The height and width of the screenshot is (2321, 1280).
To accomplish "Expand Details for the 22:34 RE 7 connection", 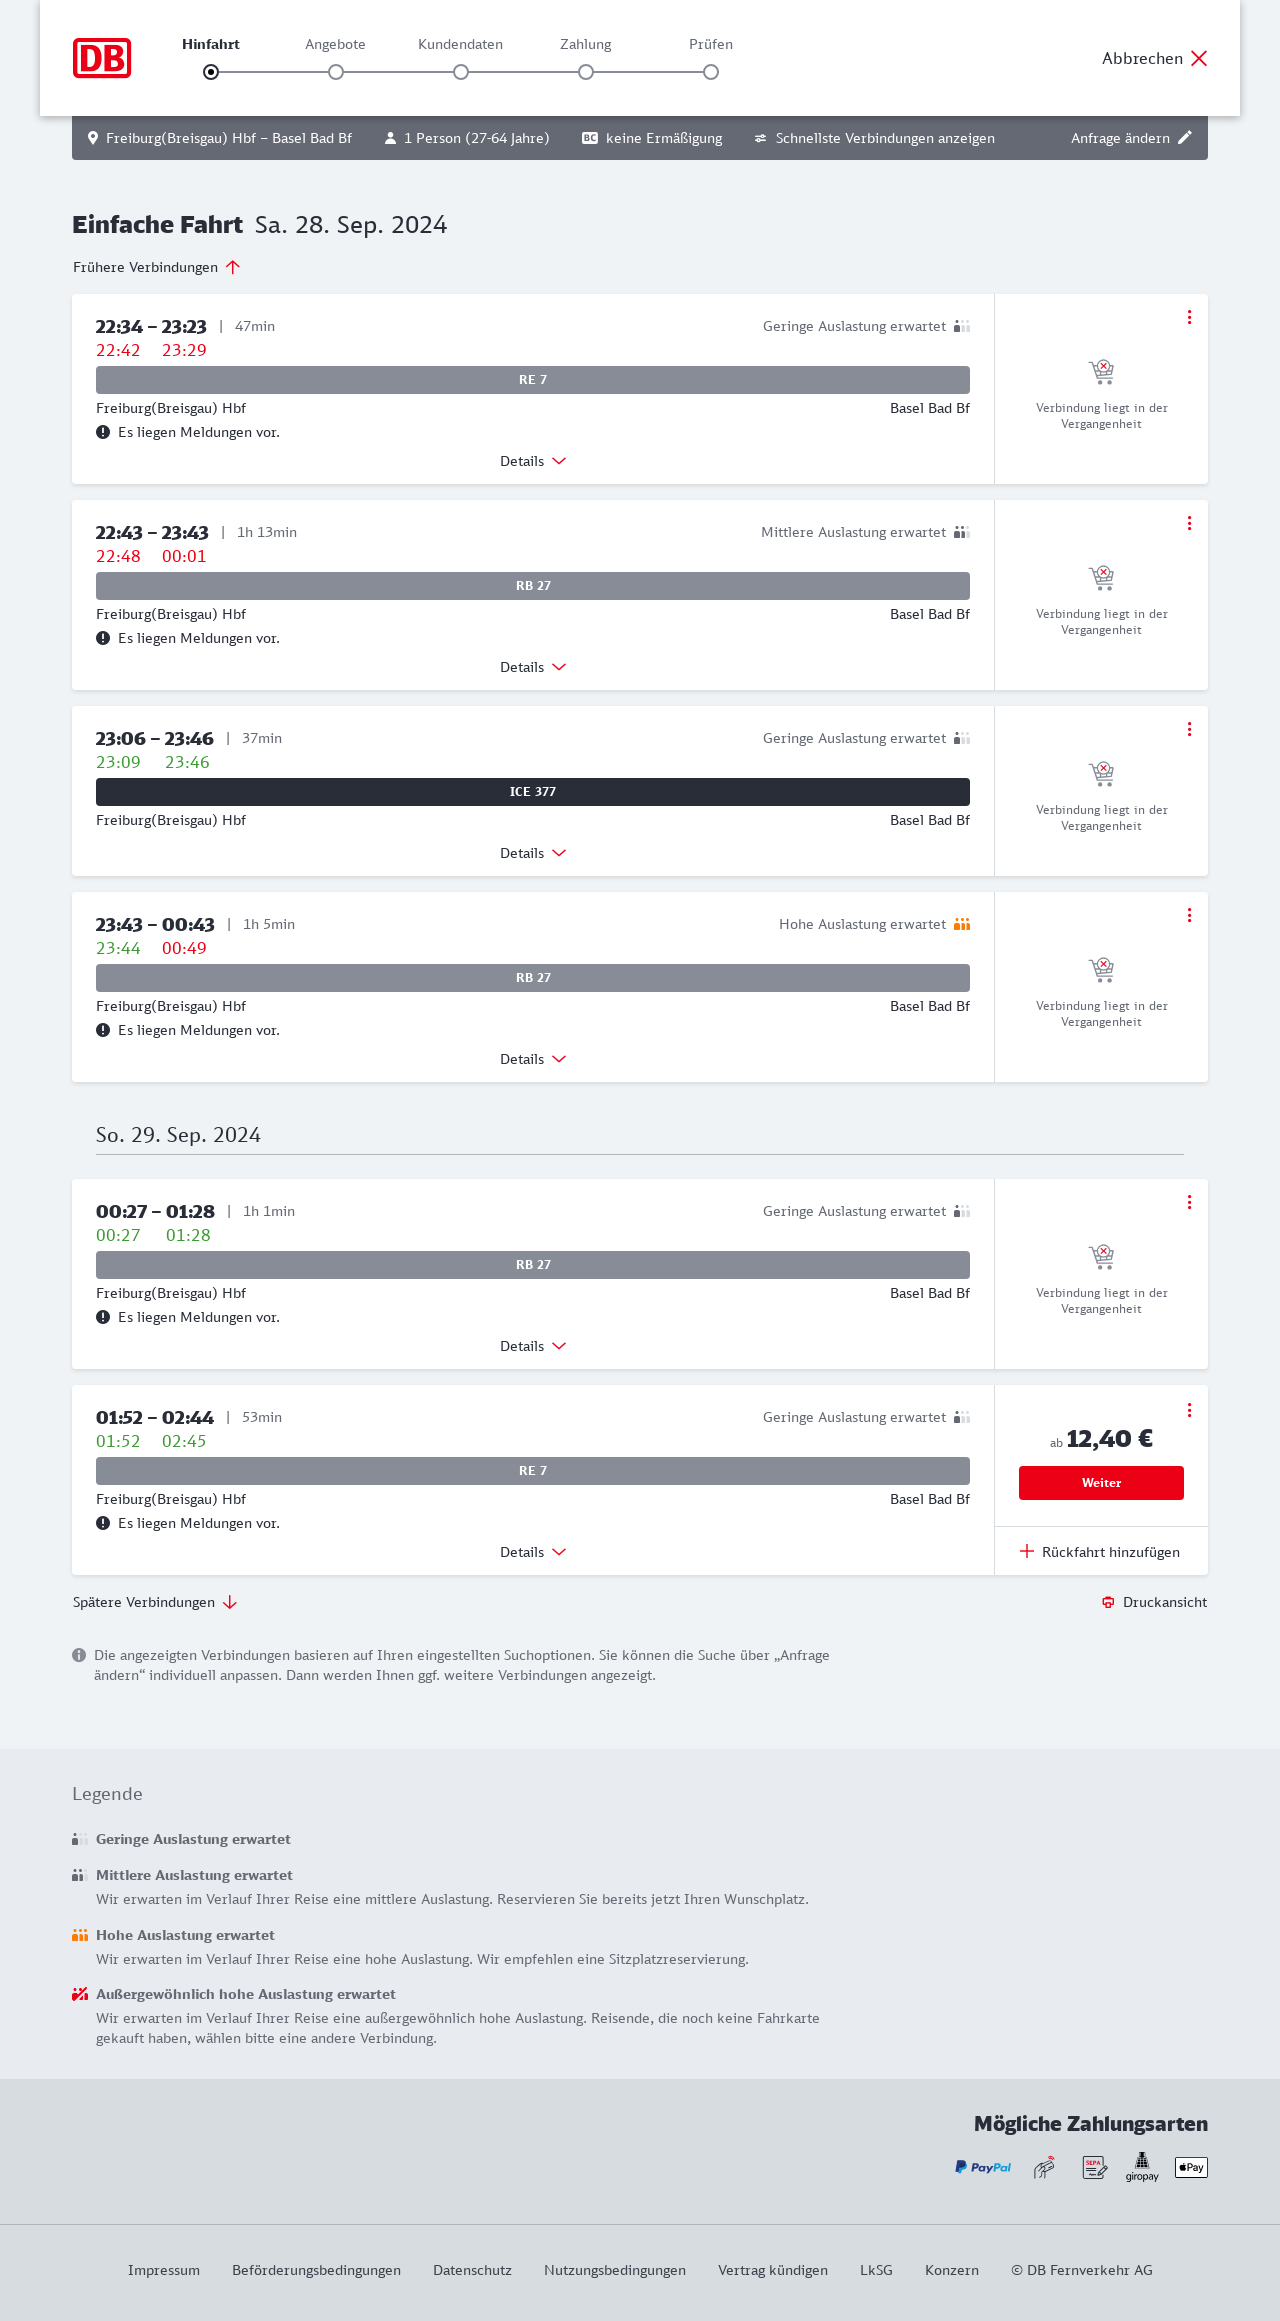I will (x=533, y=461).
